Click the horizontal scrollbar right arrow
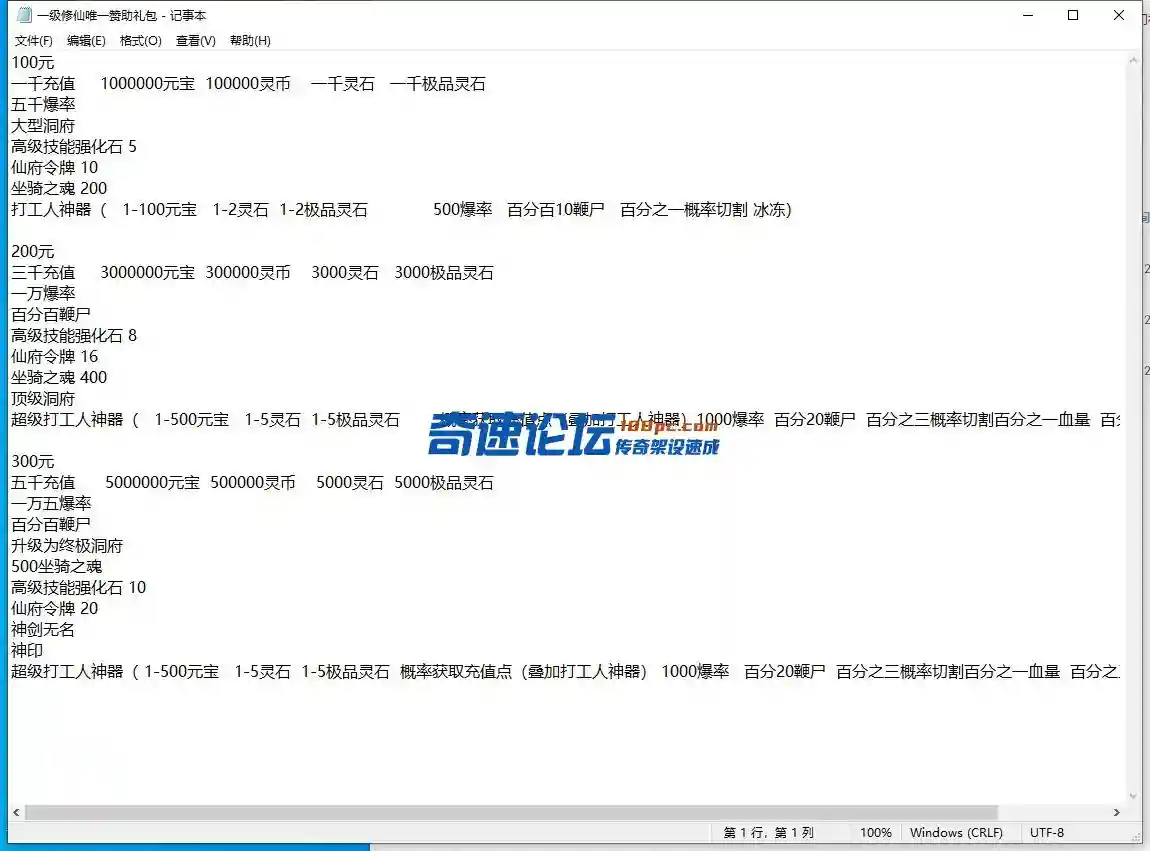Screen dimensions: 1150x851 click(1116, 812)
